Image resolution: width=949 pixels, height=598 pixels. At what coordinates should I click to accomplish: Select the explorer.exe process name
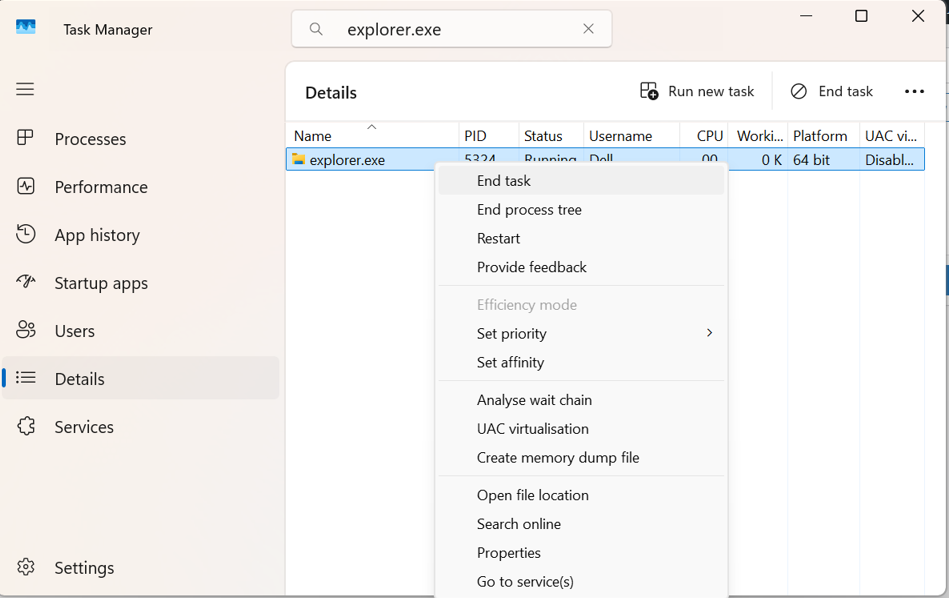(x=347, y=160)
